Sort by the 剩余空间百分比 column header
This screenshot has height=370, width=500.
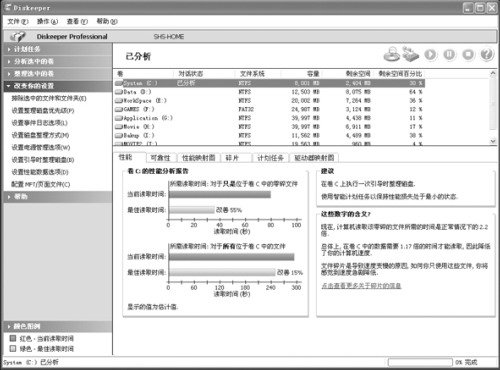point(400,74)
